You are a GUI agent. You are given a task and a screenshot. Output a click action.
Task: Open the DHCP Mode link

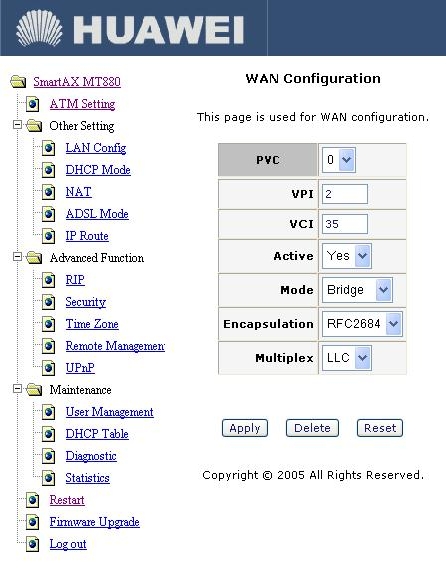tap(98, 170)
